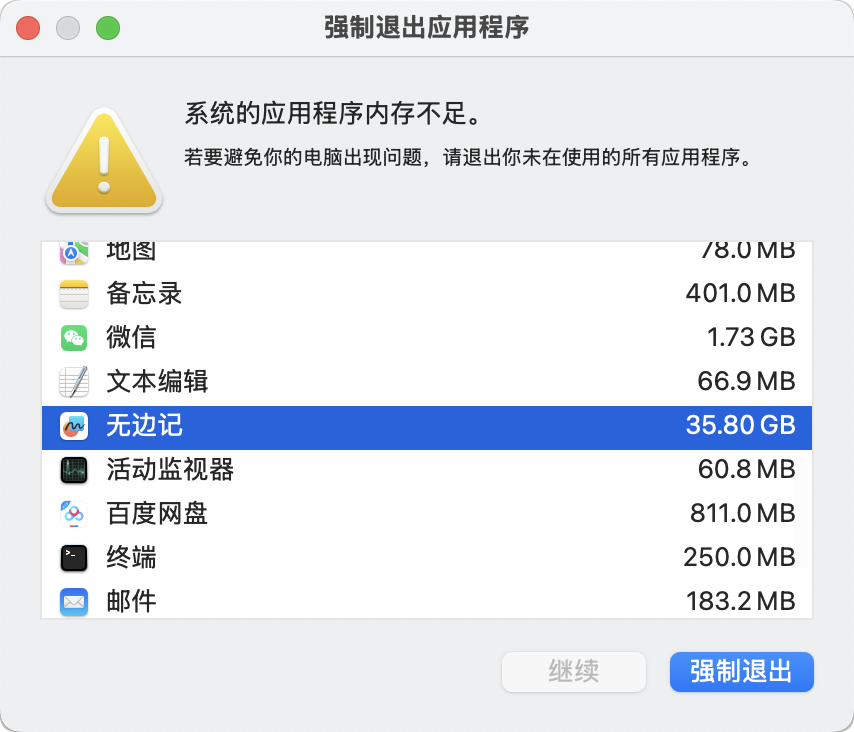
Task: Pick 活动监视器 from the list
Action: coord(170,469)
